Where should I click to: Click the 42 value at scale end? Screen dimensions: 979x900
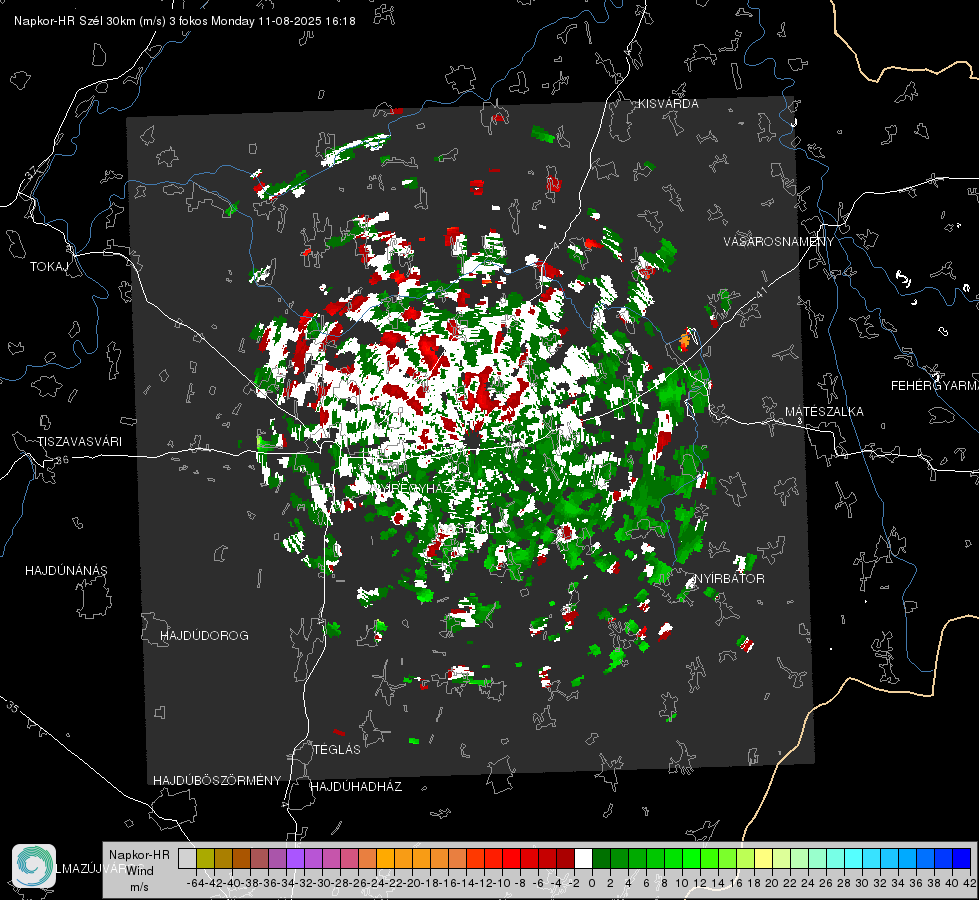(969, 884)
